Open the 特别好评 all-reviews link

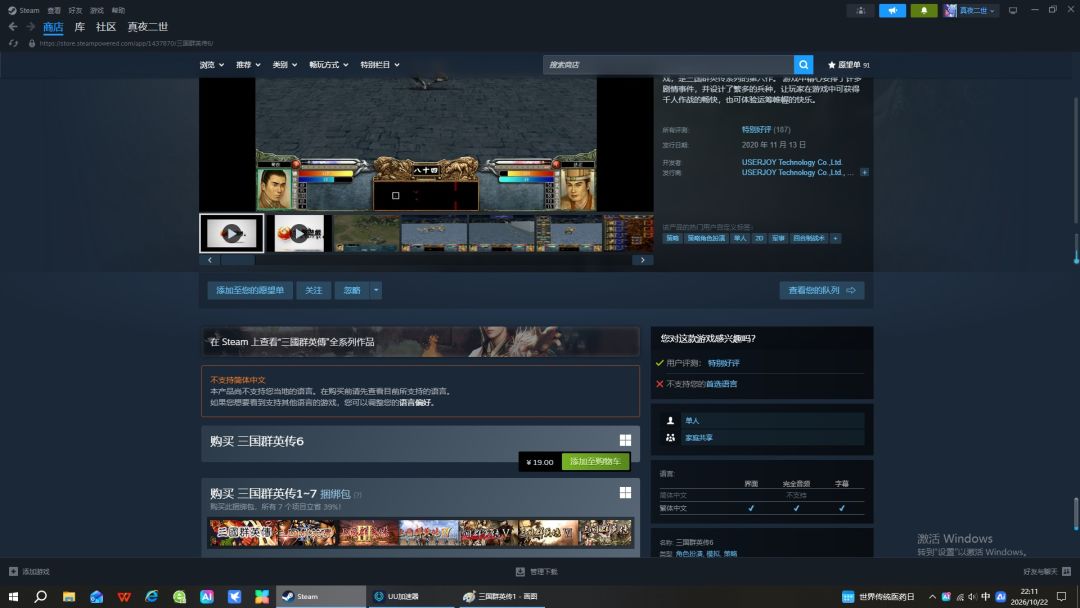pyautogui.click(x=756, y=129)
